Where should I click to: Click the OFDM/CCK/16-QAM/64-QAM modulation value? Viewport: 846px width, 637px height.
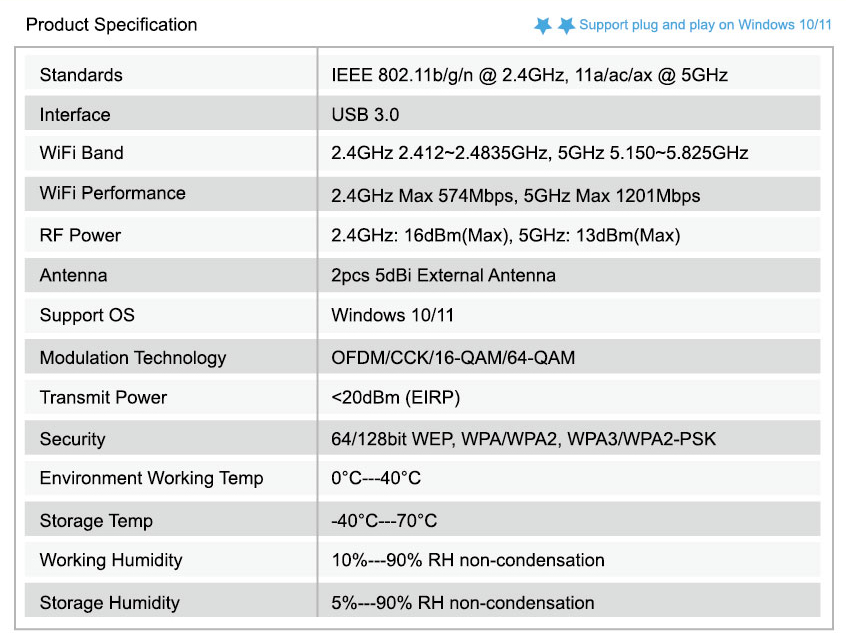pyautogui.click(x=453, y=357)
